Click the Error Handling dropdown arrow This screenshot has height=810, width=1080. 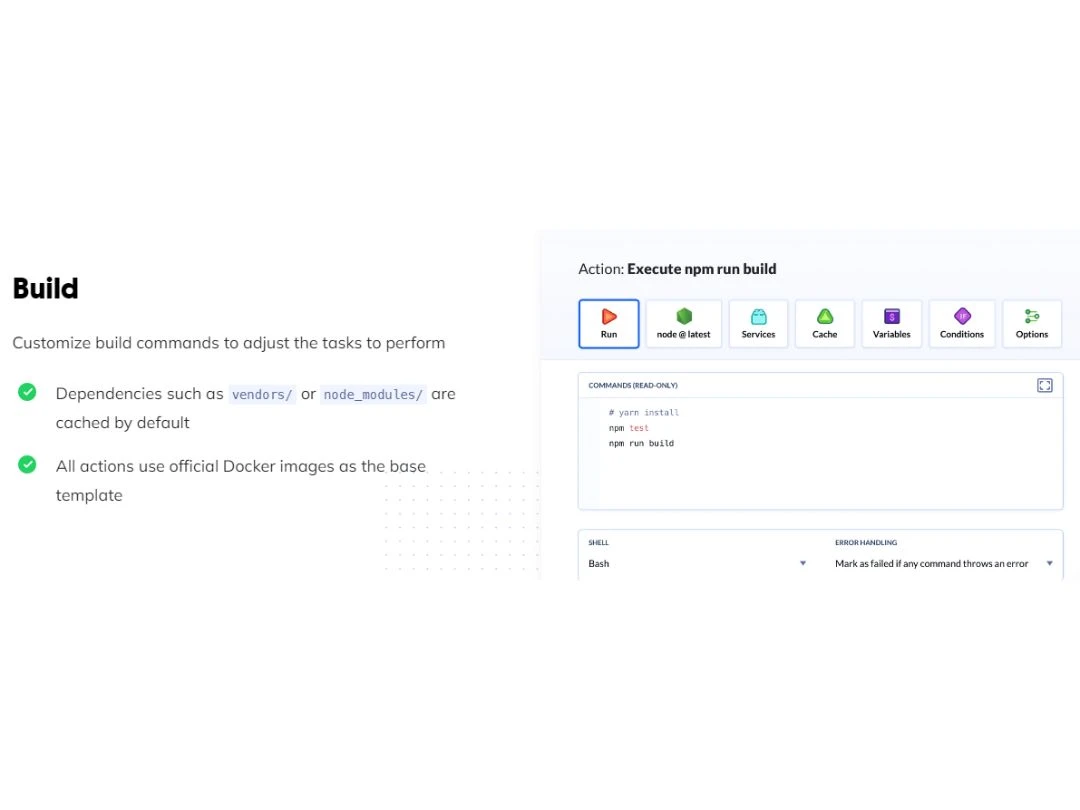(1050, 563)
